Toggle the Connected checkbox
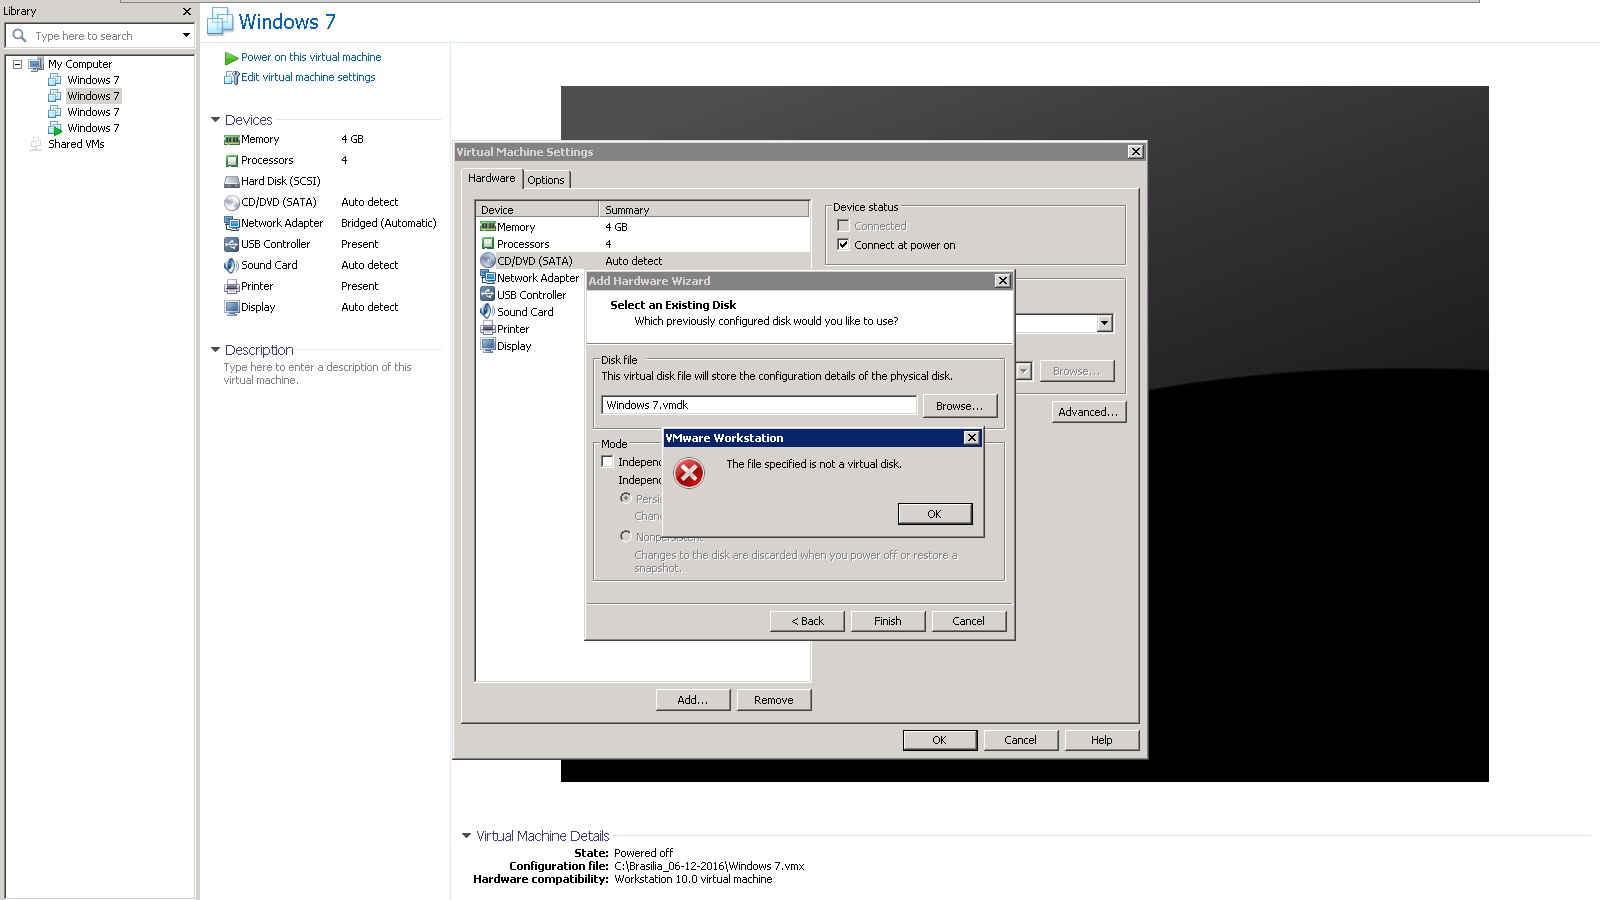1600x900 pixels. click(843, 226)
